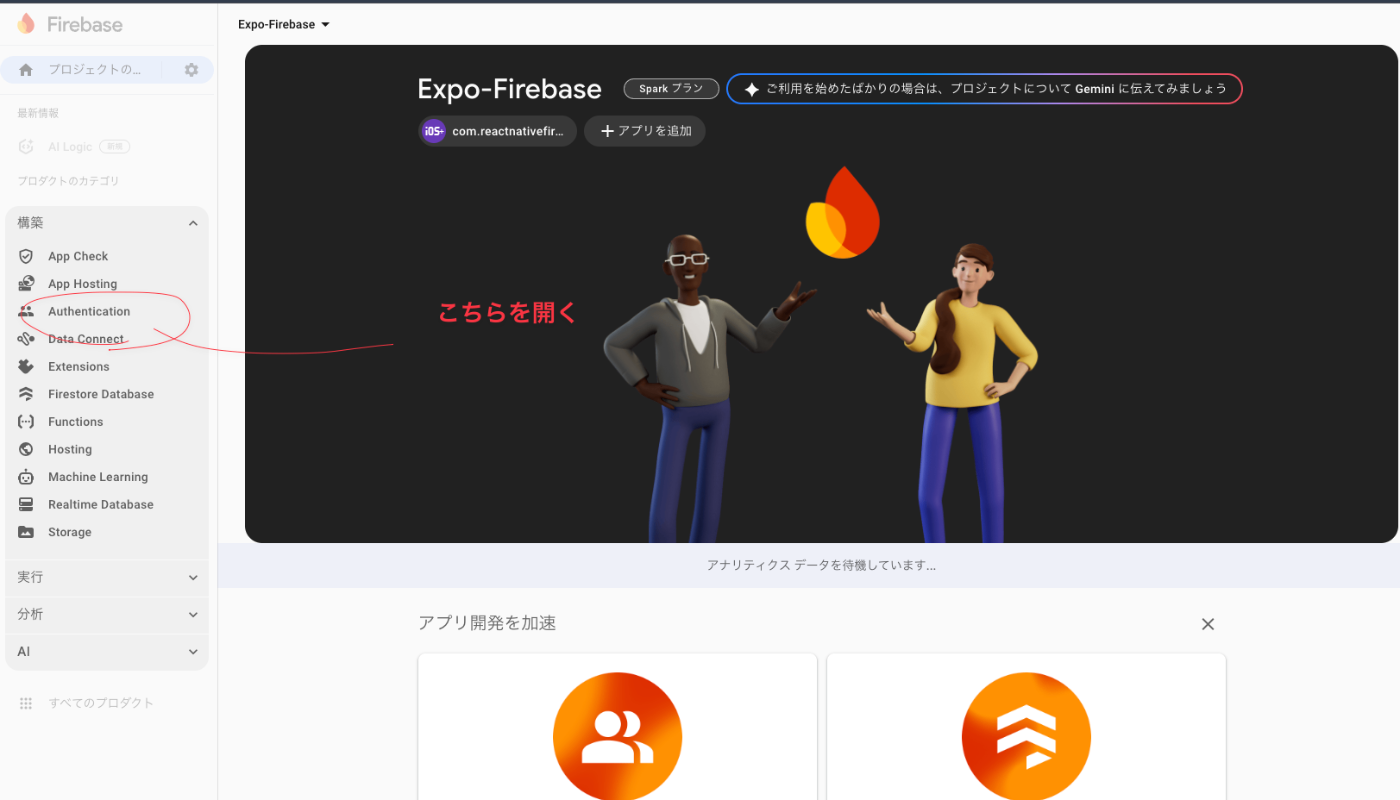Click the Gemini sparkle icon
The width and height of the screenshot is (1400, 800).
pos(752,89)
